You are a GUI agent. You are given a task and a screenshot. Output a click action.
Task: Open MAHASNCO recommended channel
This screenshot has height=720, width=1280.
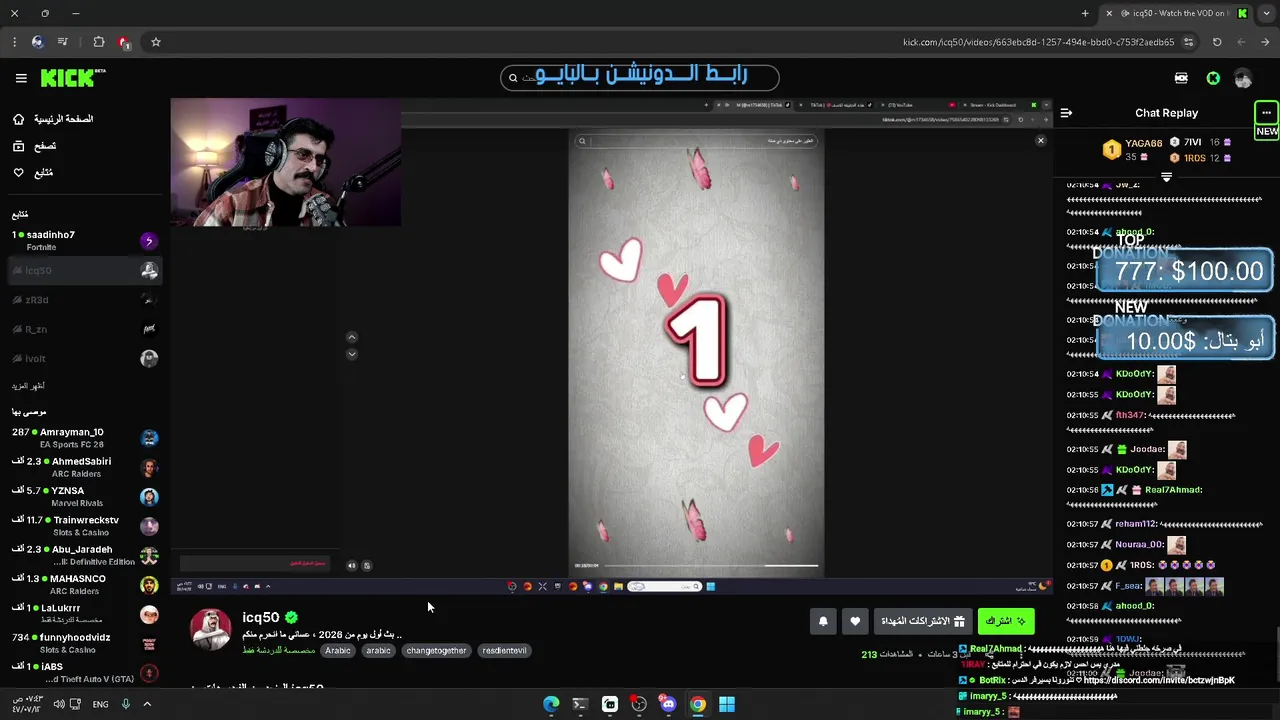point(84,584)
